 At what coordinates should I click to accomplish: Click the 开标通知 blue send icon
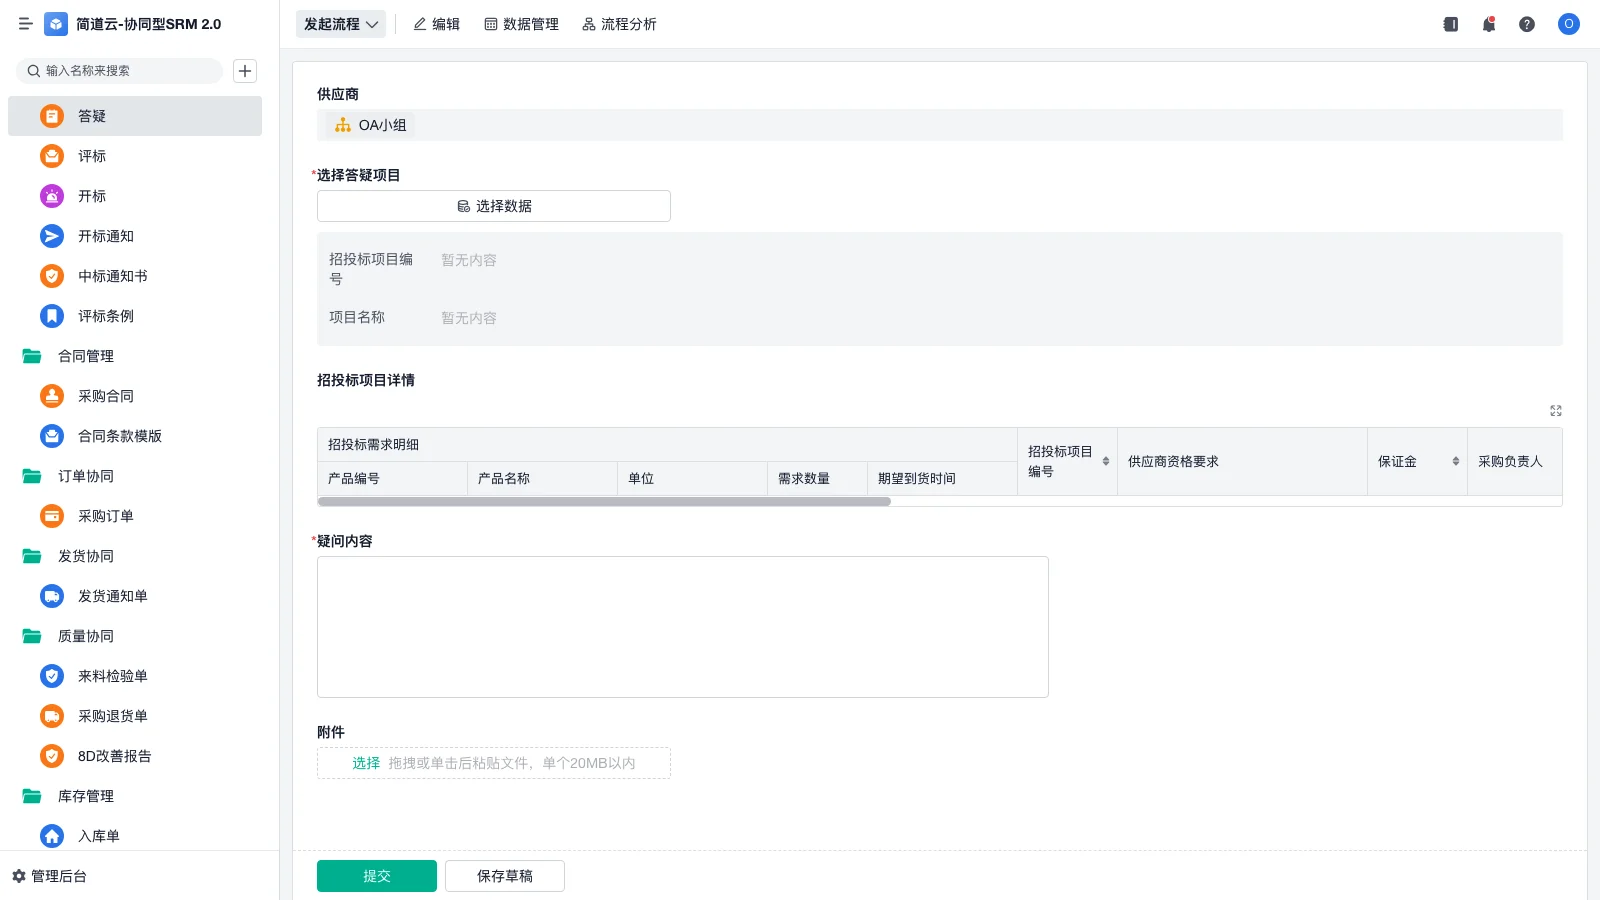pos(52,236)
